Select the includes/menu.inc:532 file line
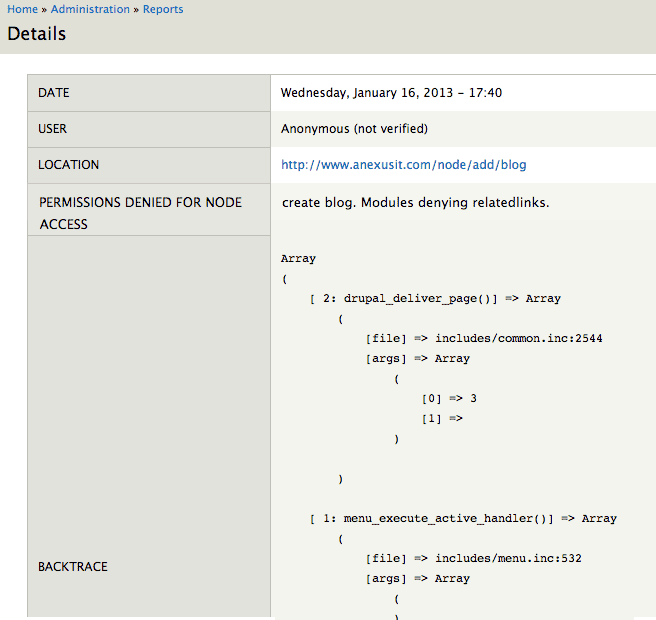 pos(474,559)
